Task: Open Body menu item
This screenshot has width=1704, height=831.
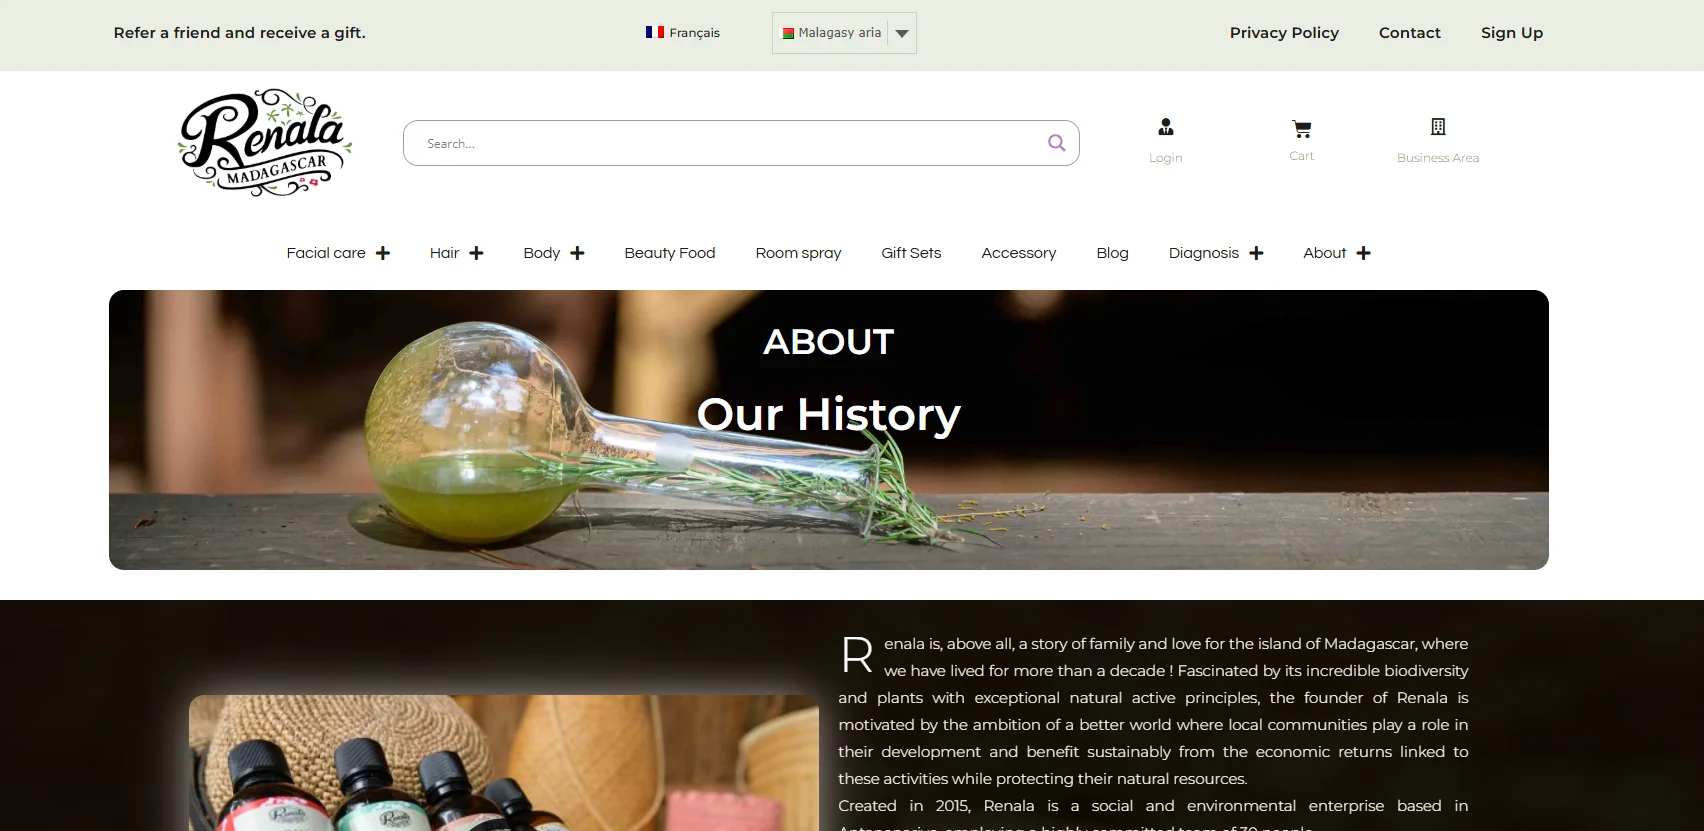Action: (541, 253)
